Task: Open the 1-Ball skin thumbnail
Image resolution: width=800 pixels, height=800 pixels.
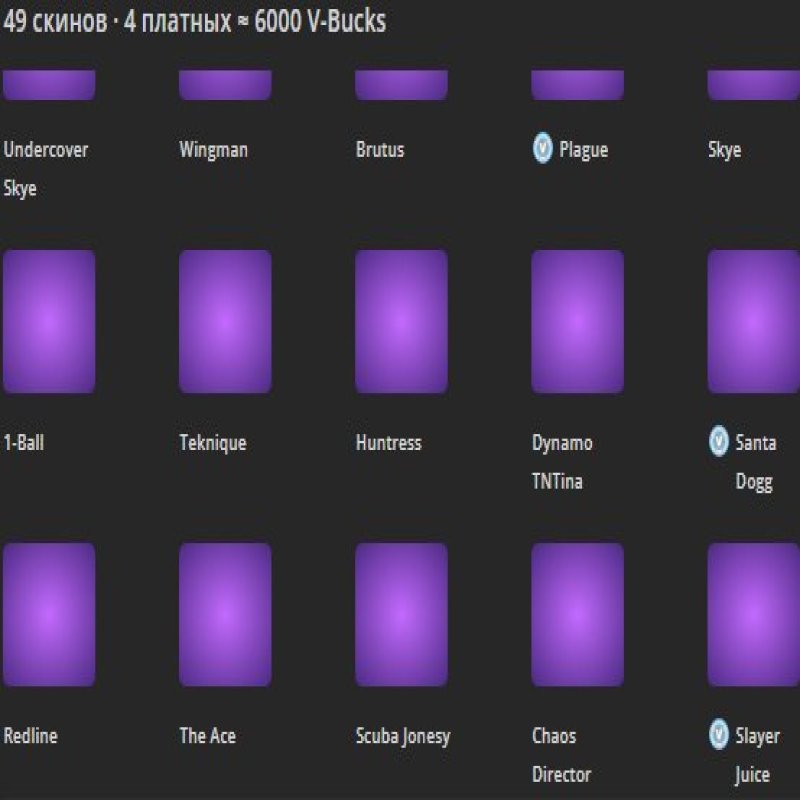Action: pyautogui.click(x=48, y=320)
